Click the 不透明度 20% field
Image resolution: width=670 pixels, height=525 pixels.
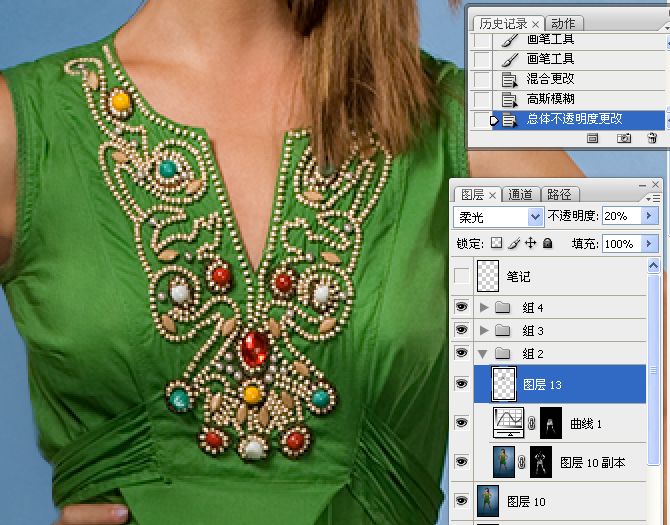click(x=622, y=216)
